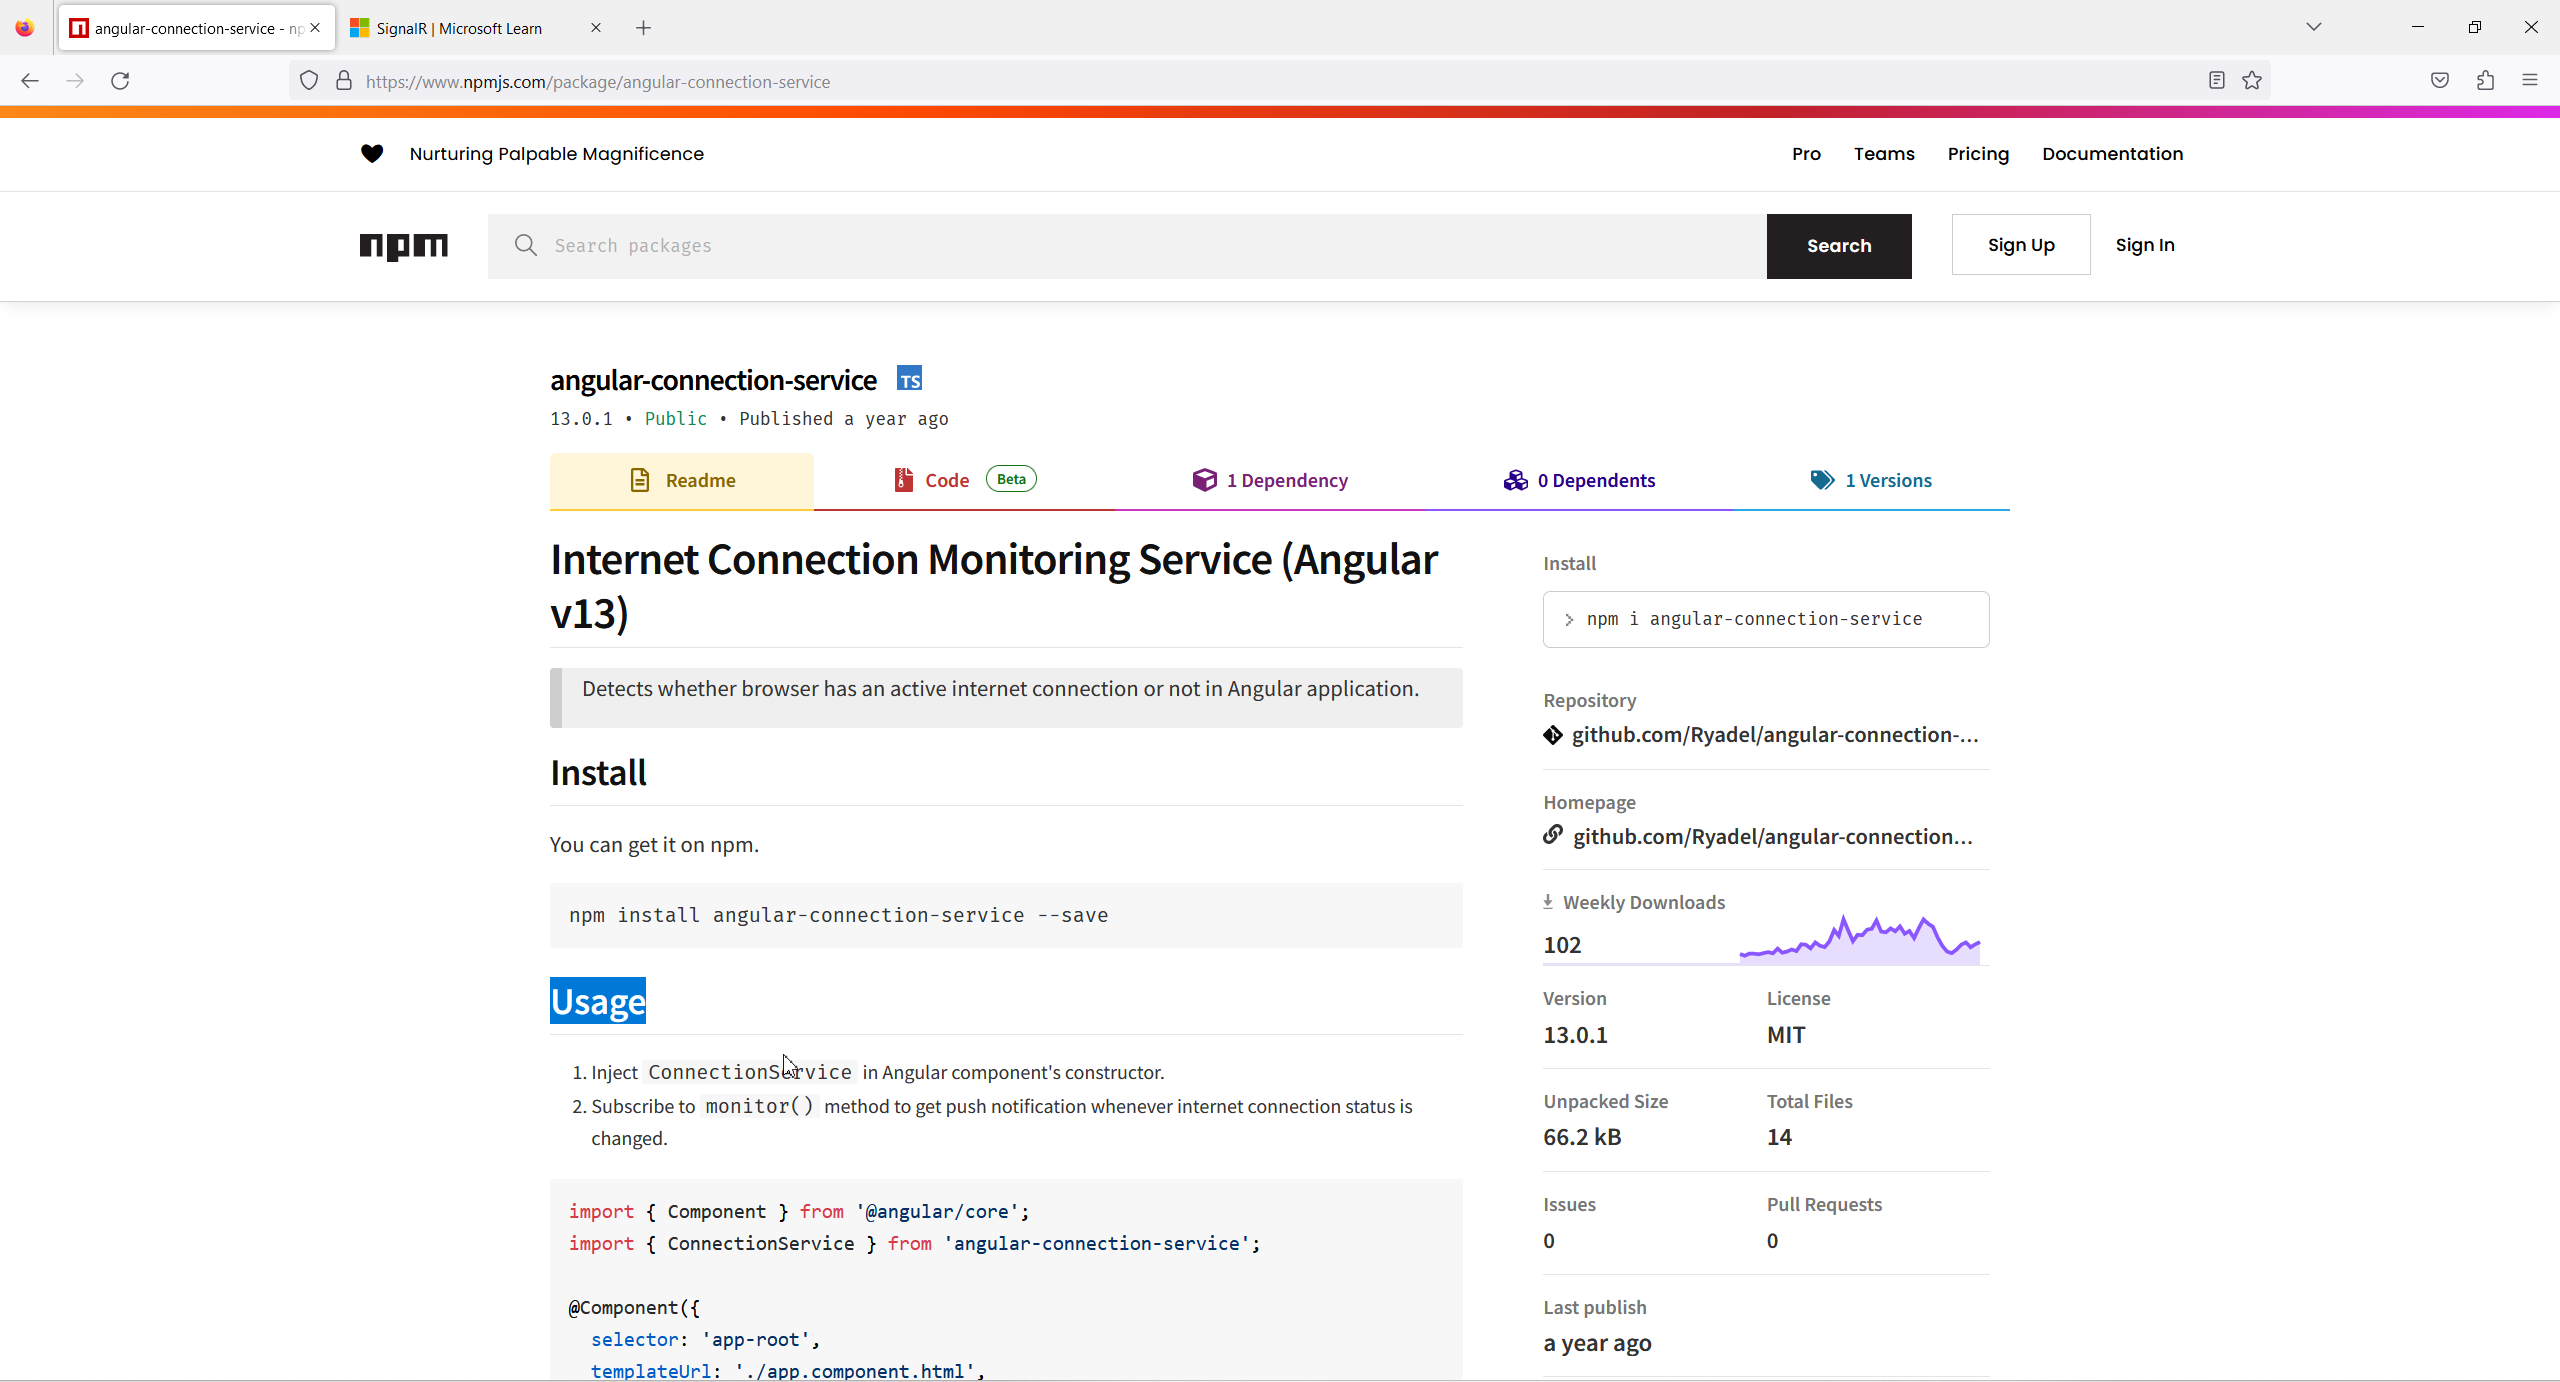This screenshot has width=2560, height=1382.
Task: Click the Firefox reload page icon
Action: (x=120, y=81)
